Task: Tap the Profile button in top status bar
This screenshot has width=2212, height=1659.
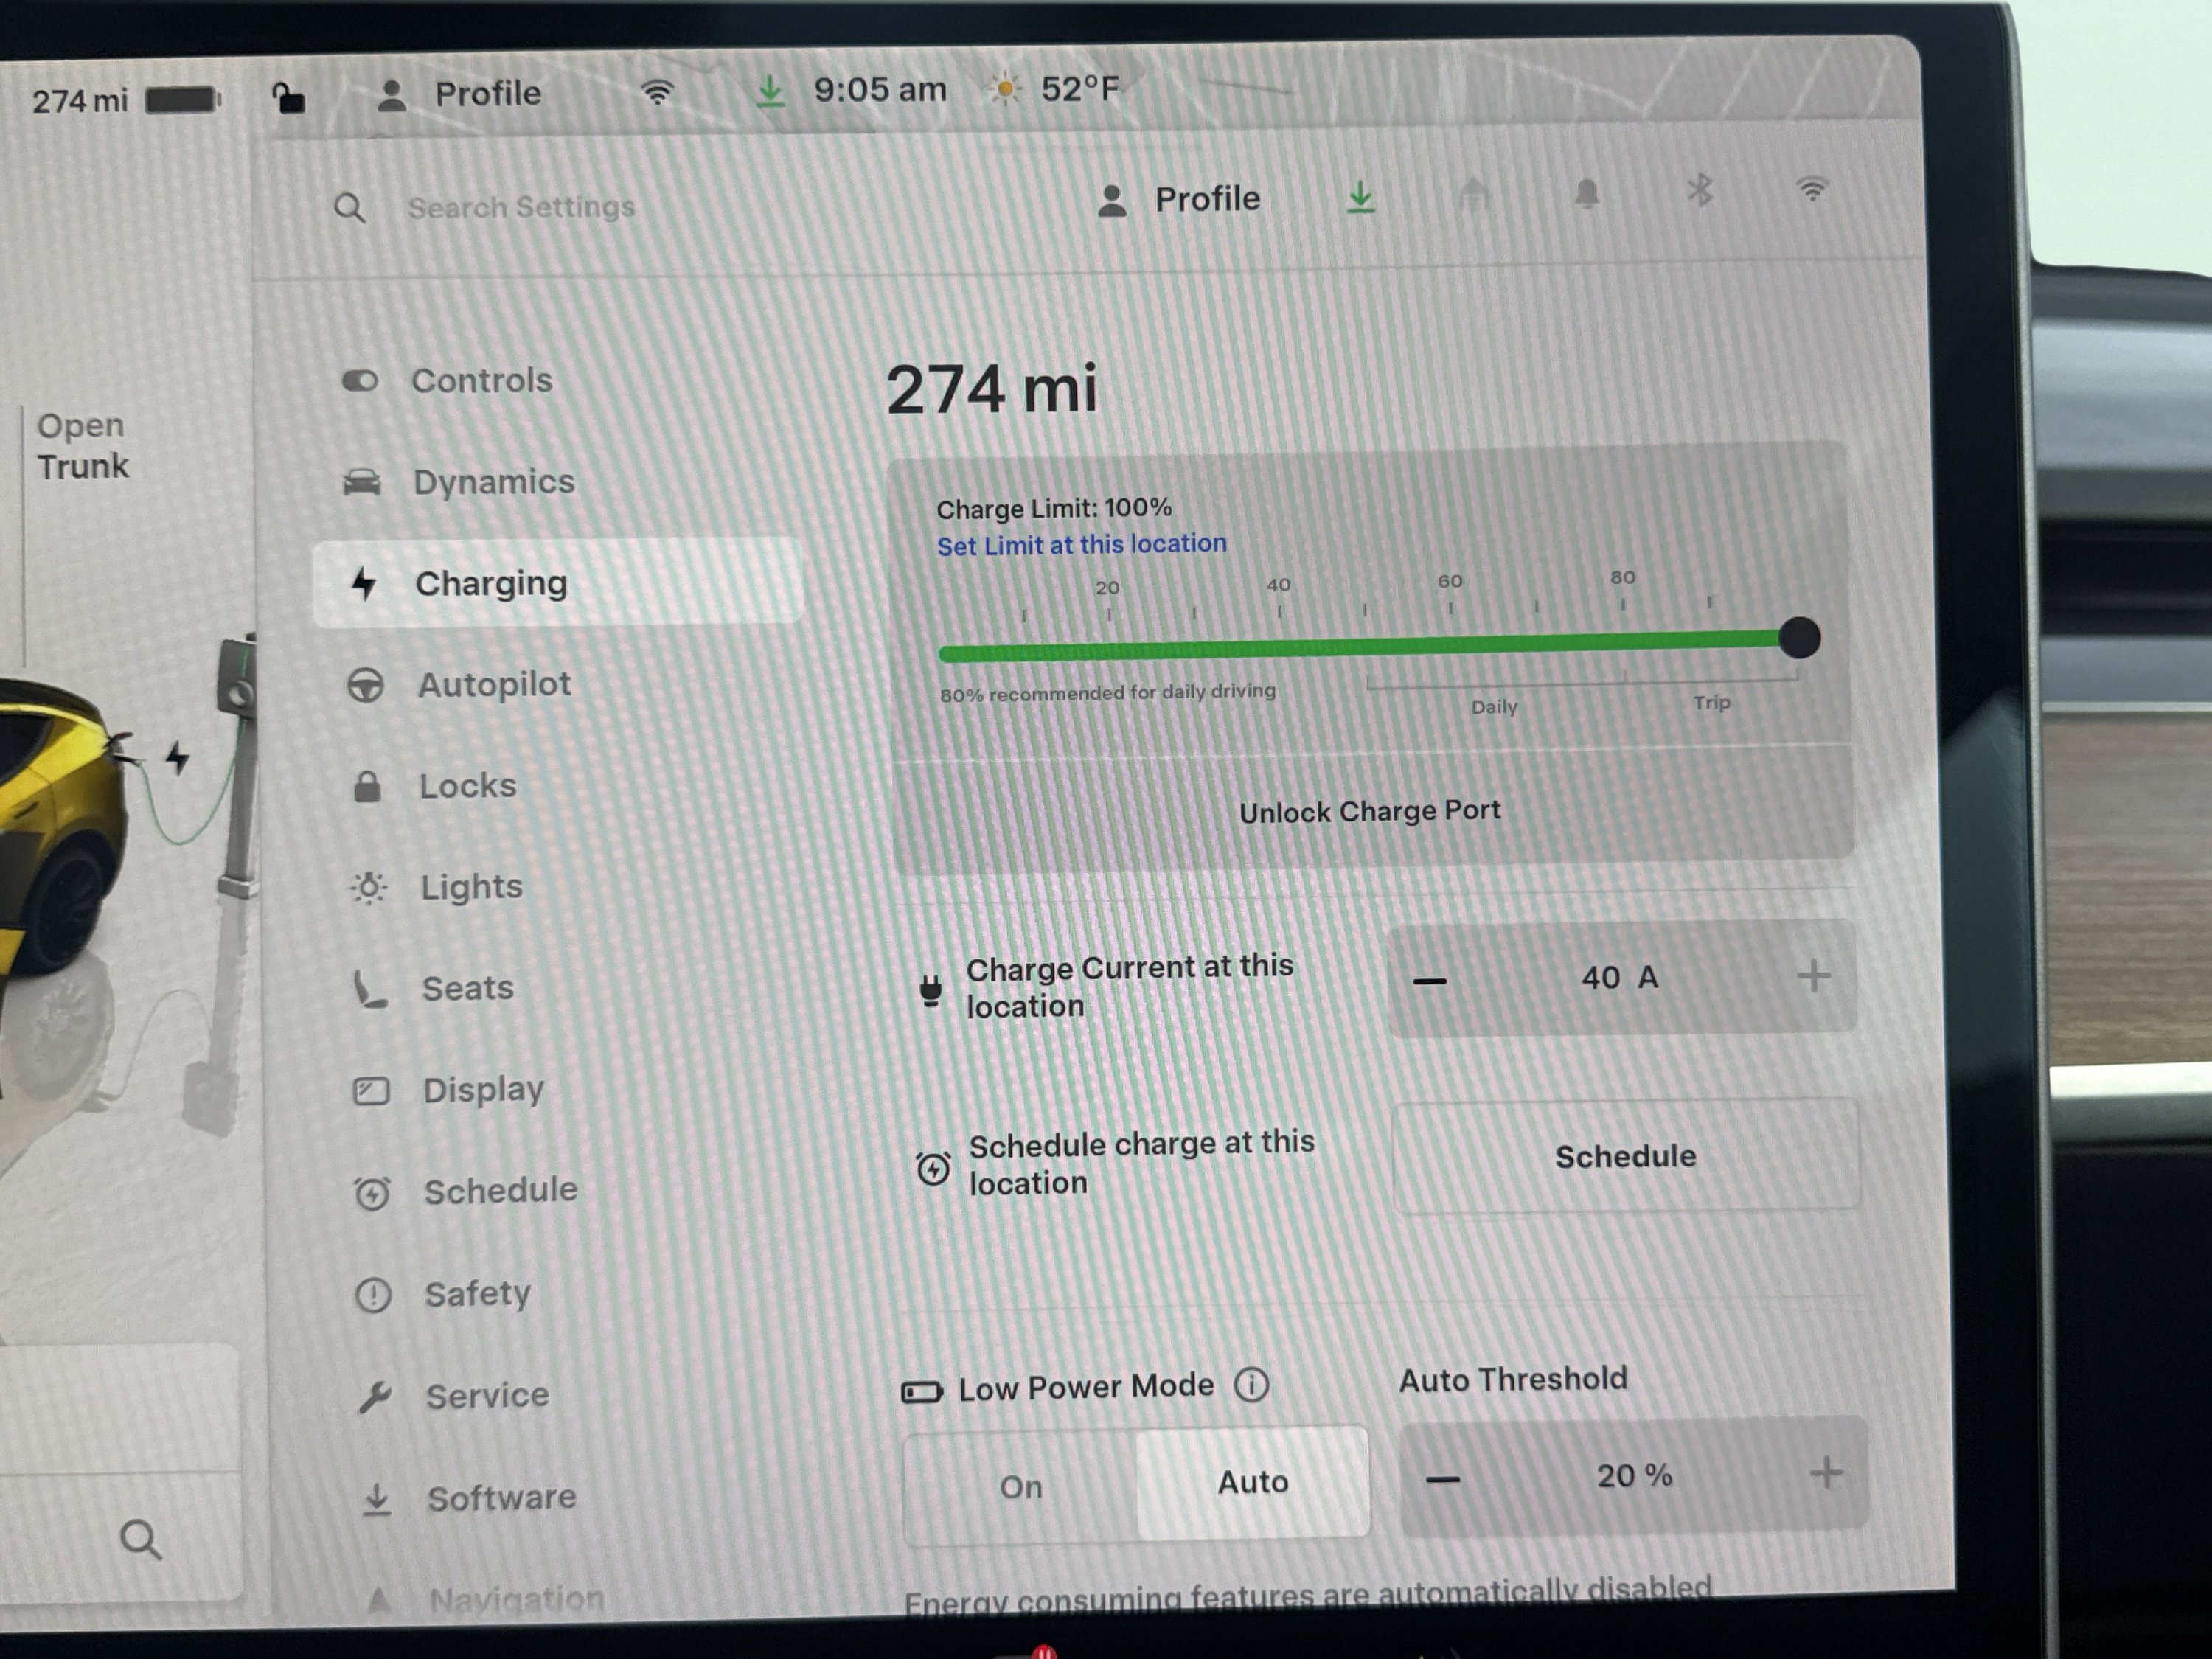Action: pyautogui.click(x=459, y=94)
